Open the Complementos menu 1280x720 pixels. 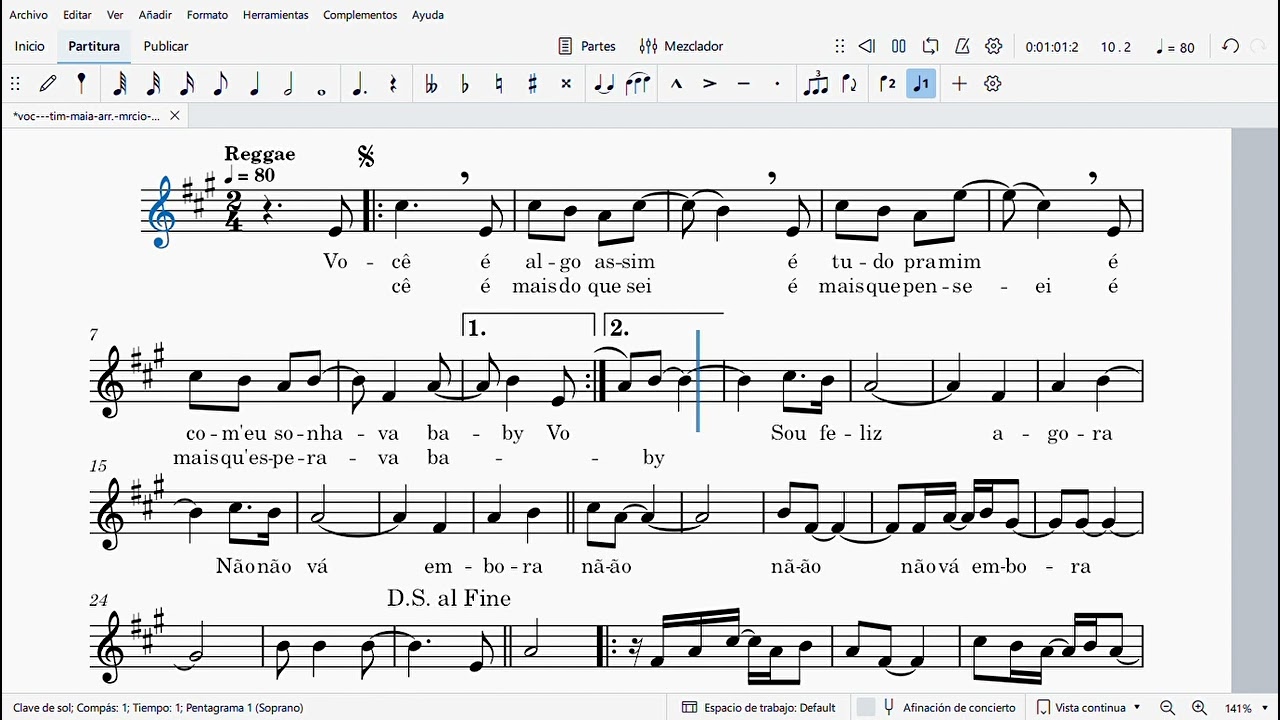coord(360,15)
